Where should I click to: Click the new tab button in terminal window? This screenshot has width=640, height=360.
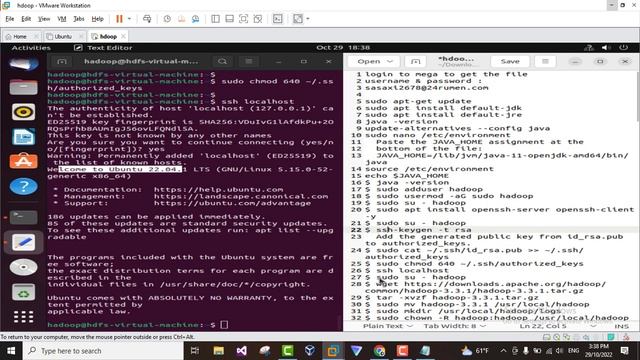click(x=62, y=62)
